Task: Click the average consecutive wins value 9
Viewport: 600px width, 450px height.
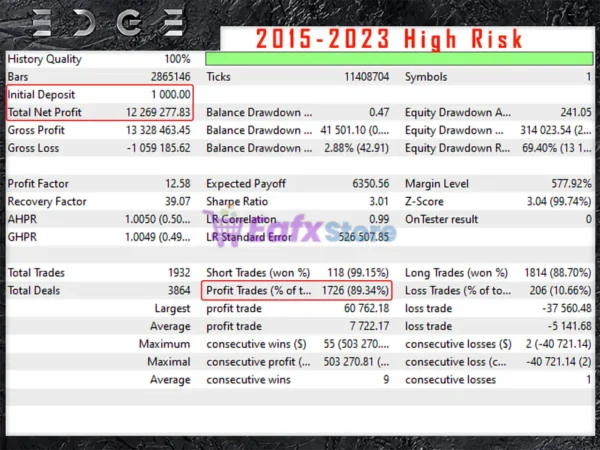Action: tap(386, 380)
